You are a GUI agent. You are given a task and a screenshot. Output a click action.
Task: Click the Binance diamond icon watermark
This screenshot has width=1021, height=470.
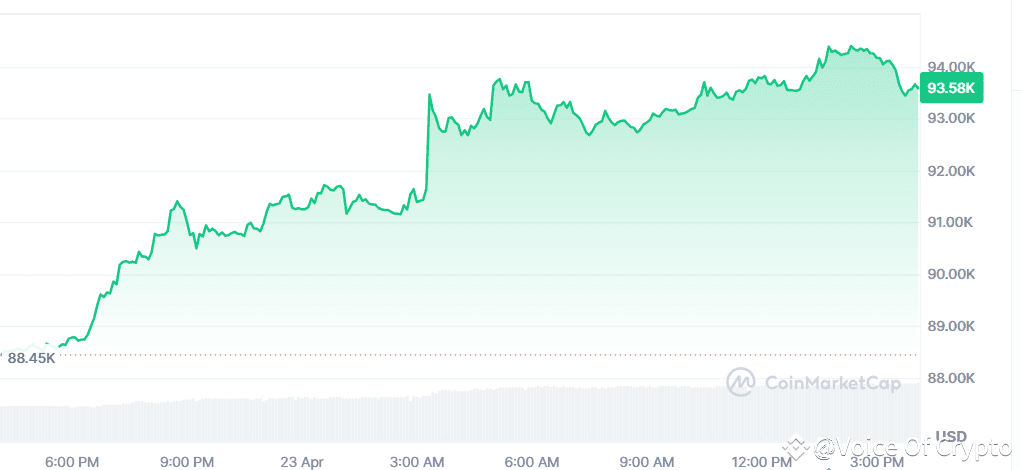coord(796,449)
